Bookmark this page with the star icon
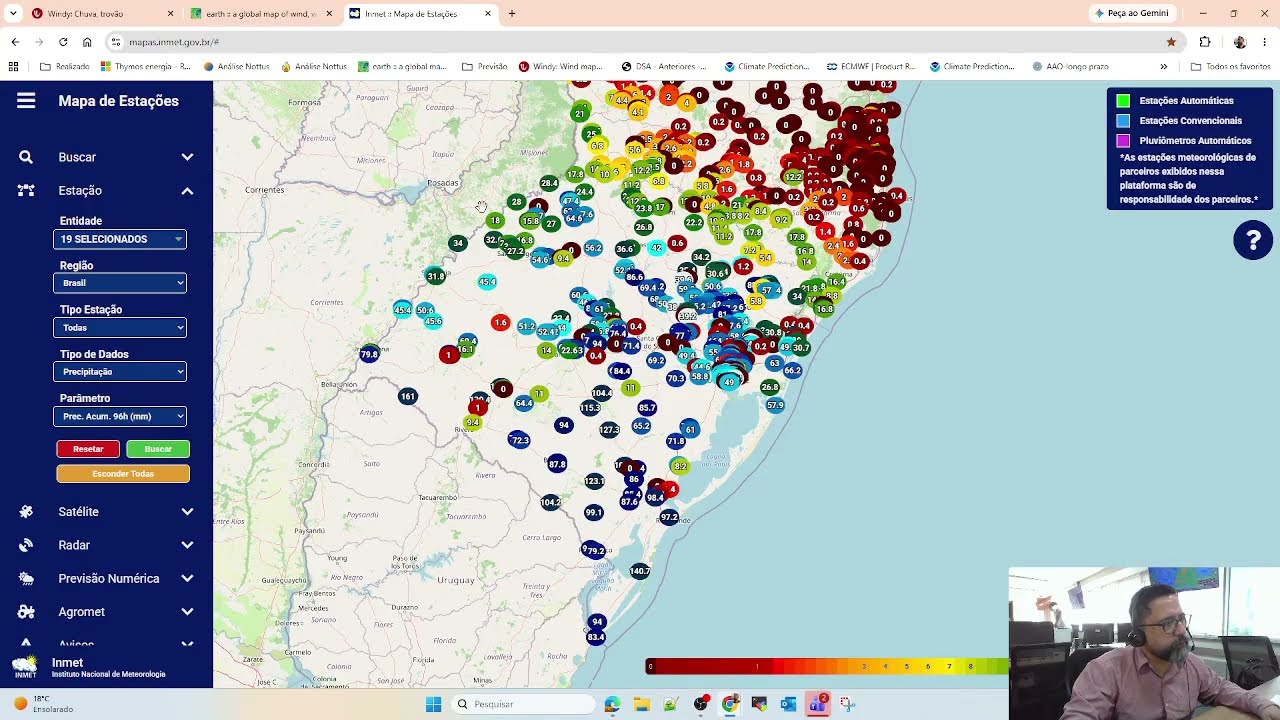The image size is (1280, 720). [1171, 42]
